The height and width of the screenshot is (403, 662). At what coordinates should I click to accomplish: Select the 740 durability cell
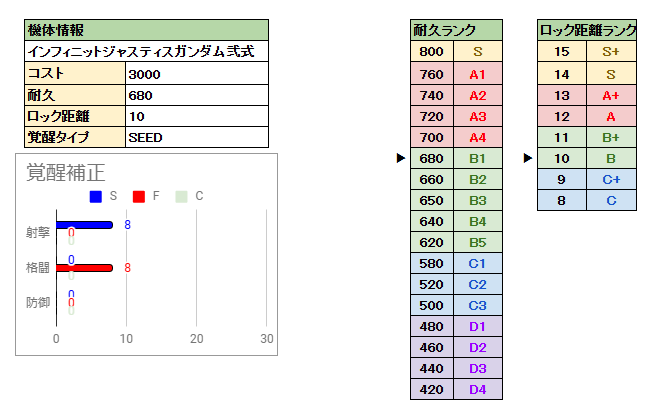point(432,95)
